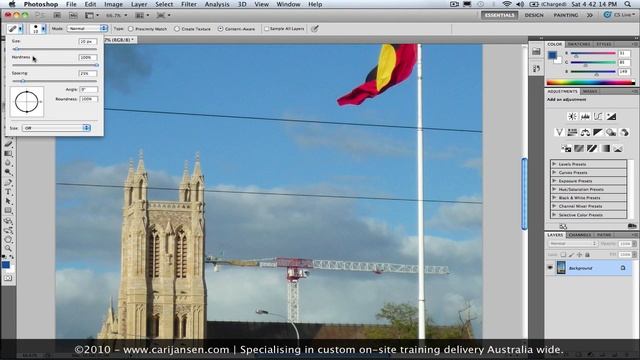
Task: Click the foreground color swatch in Color panel
Action: (x=552, y=55)
